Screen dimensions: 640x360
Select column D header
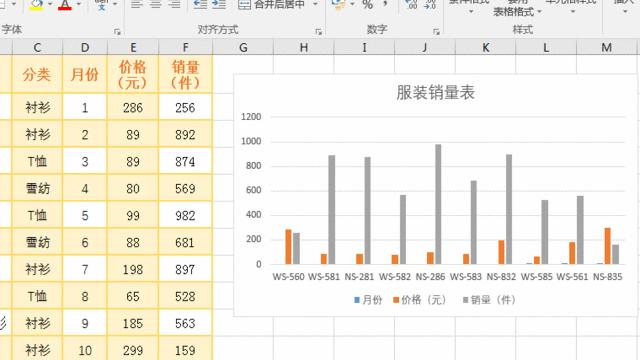pos(85,47)
